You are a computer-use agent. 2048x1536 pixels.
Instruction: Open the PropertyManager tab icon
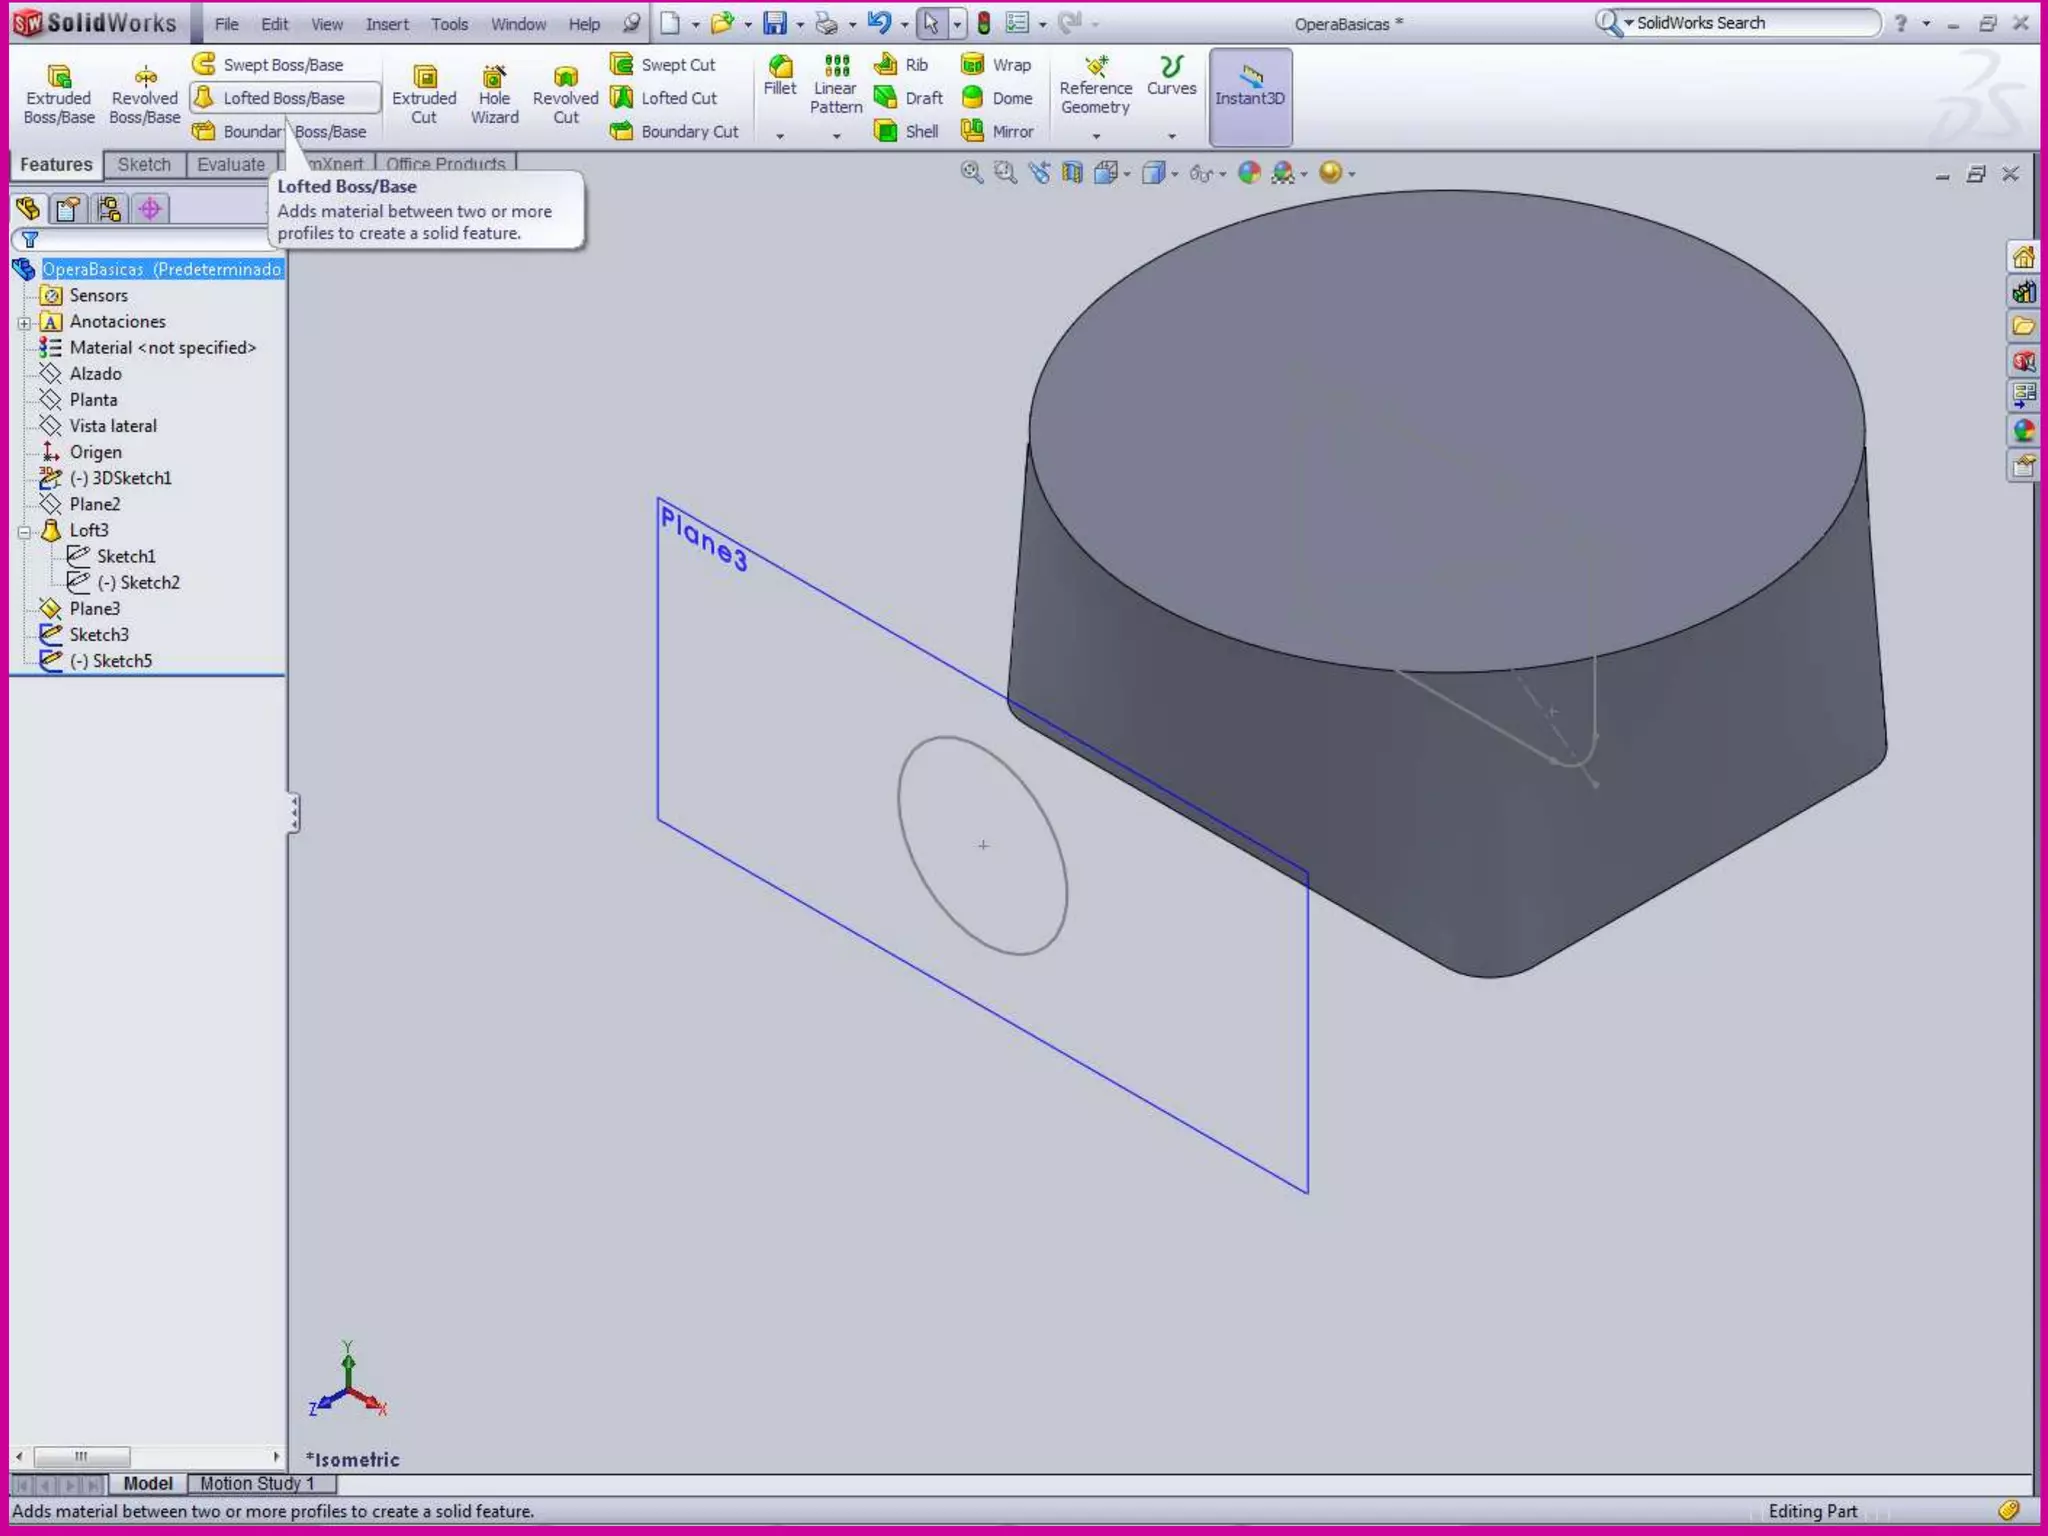coord(68,209)
